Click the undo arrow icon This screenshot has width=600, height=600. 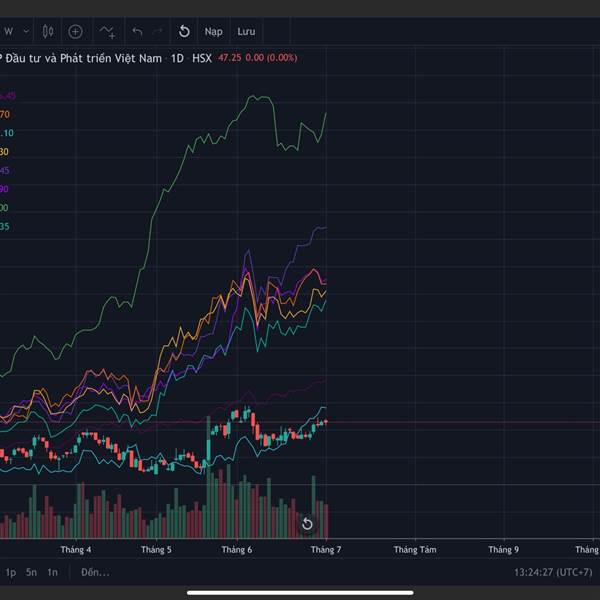tap(137, 31)
